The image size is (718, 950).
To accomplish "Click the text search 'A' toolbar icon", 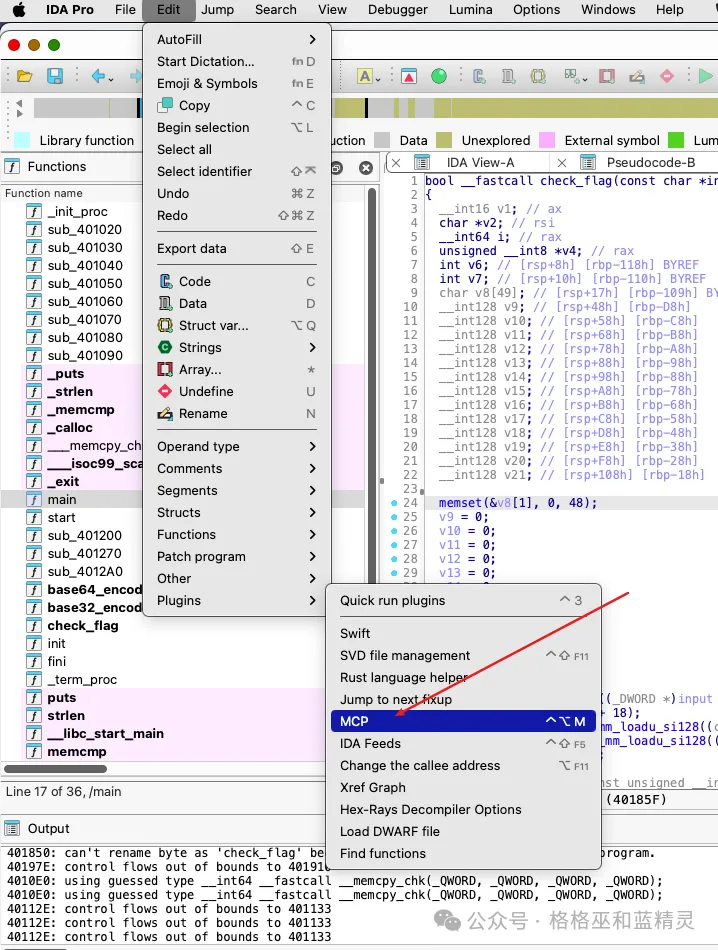I will click(365, 76).
